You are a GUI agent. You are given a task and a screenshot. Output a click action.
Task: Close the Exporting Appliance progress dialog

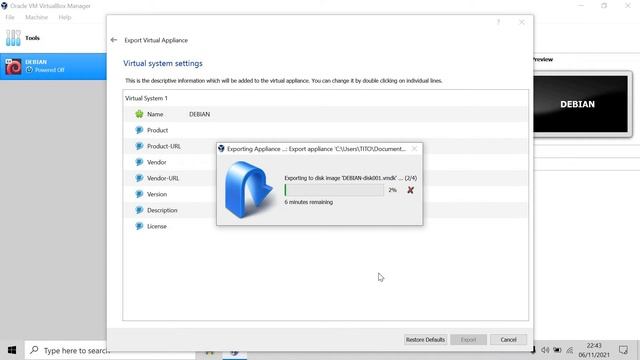414,149
